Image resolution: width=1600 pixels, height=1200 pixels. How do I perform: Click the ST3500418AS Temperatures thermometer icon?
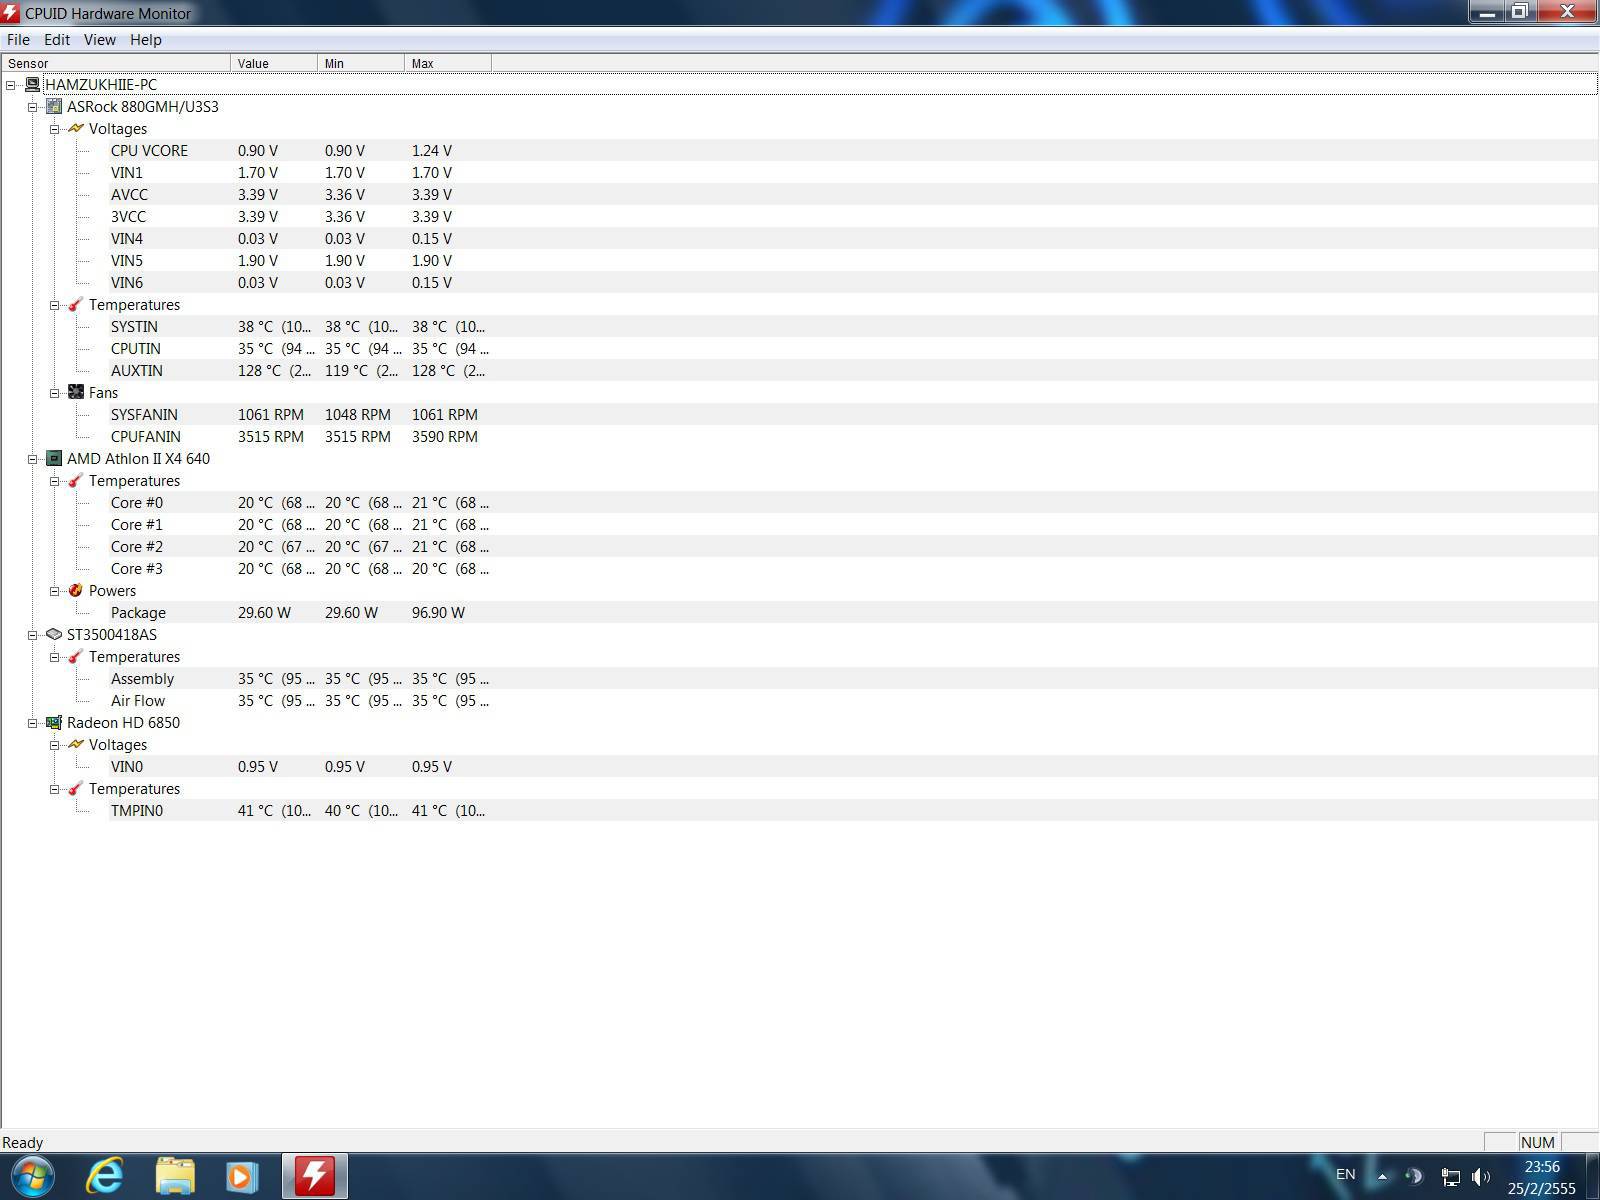[x=76, y=657]
